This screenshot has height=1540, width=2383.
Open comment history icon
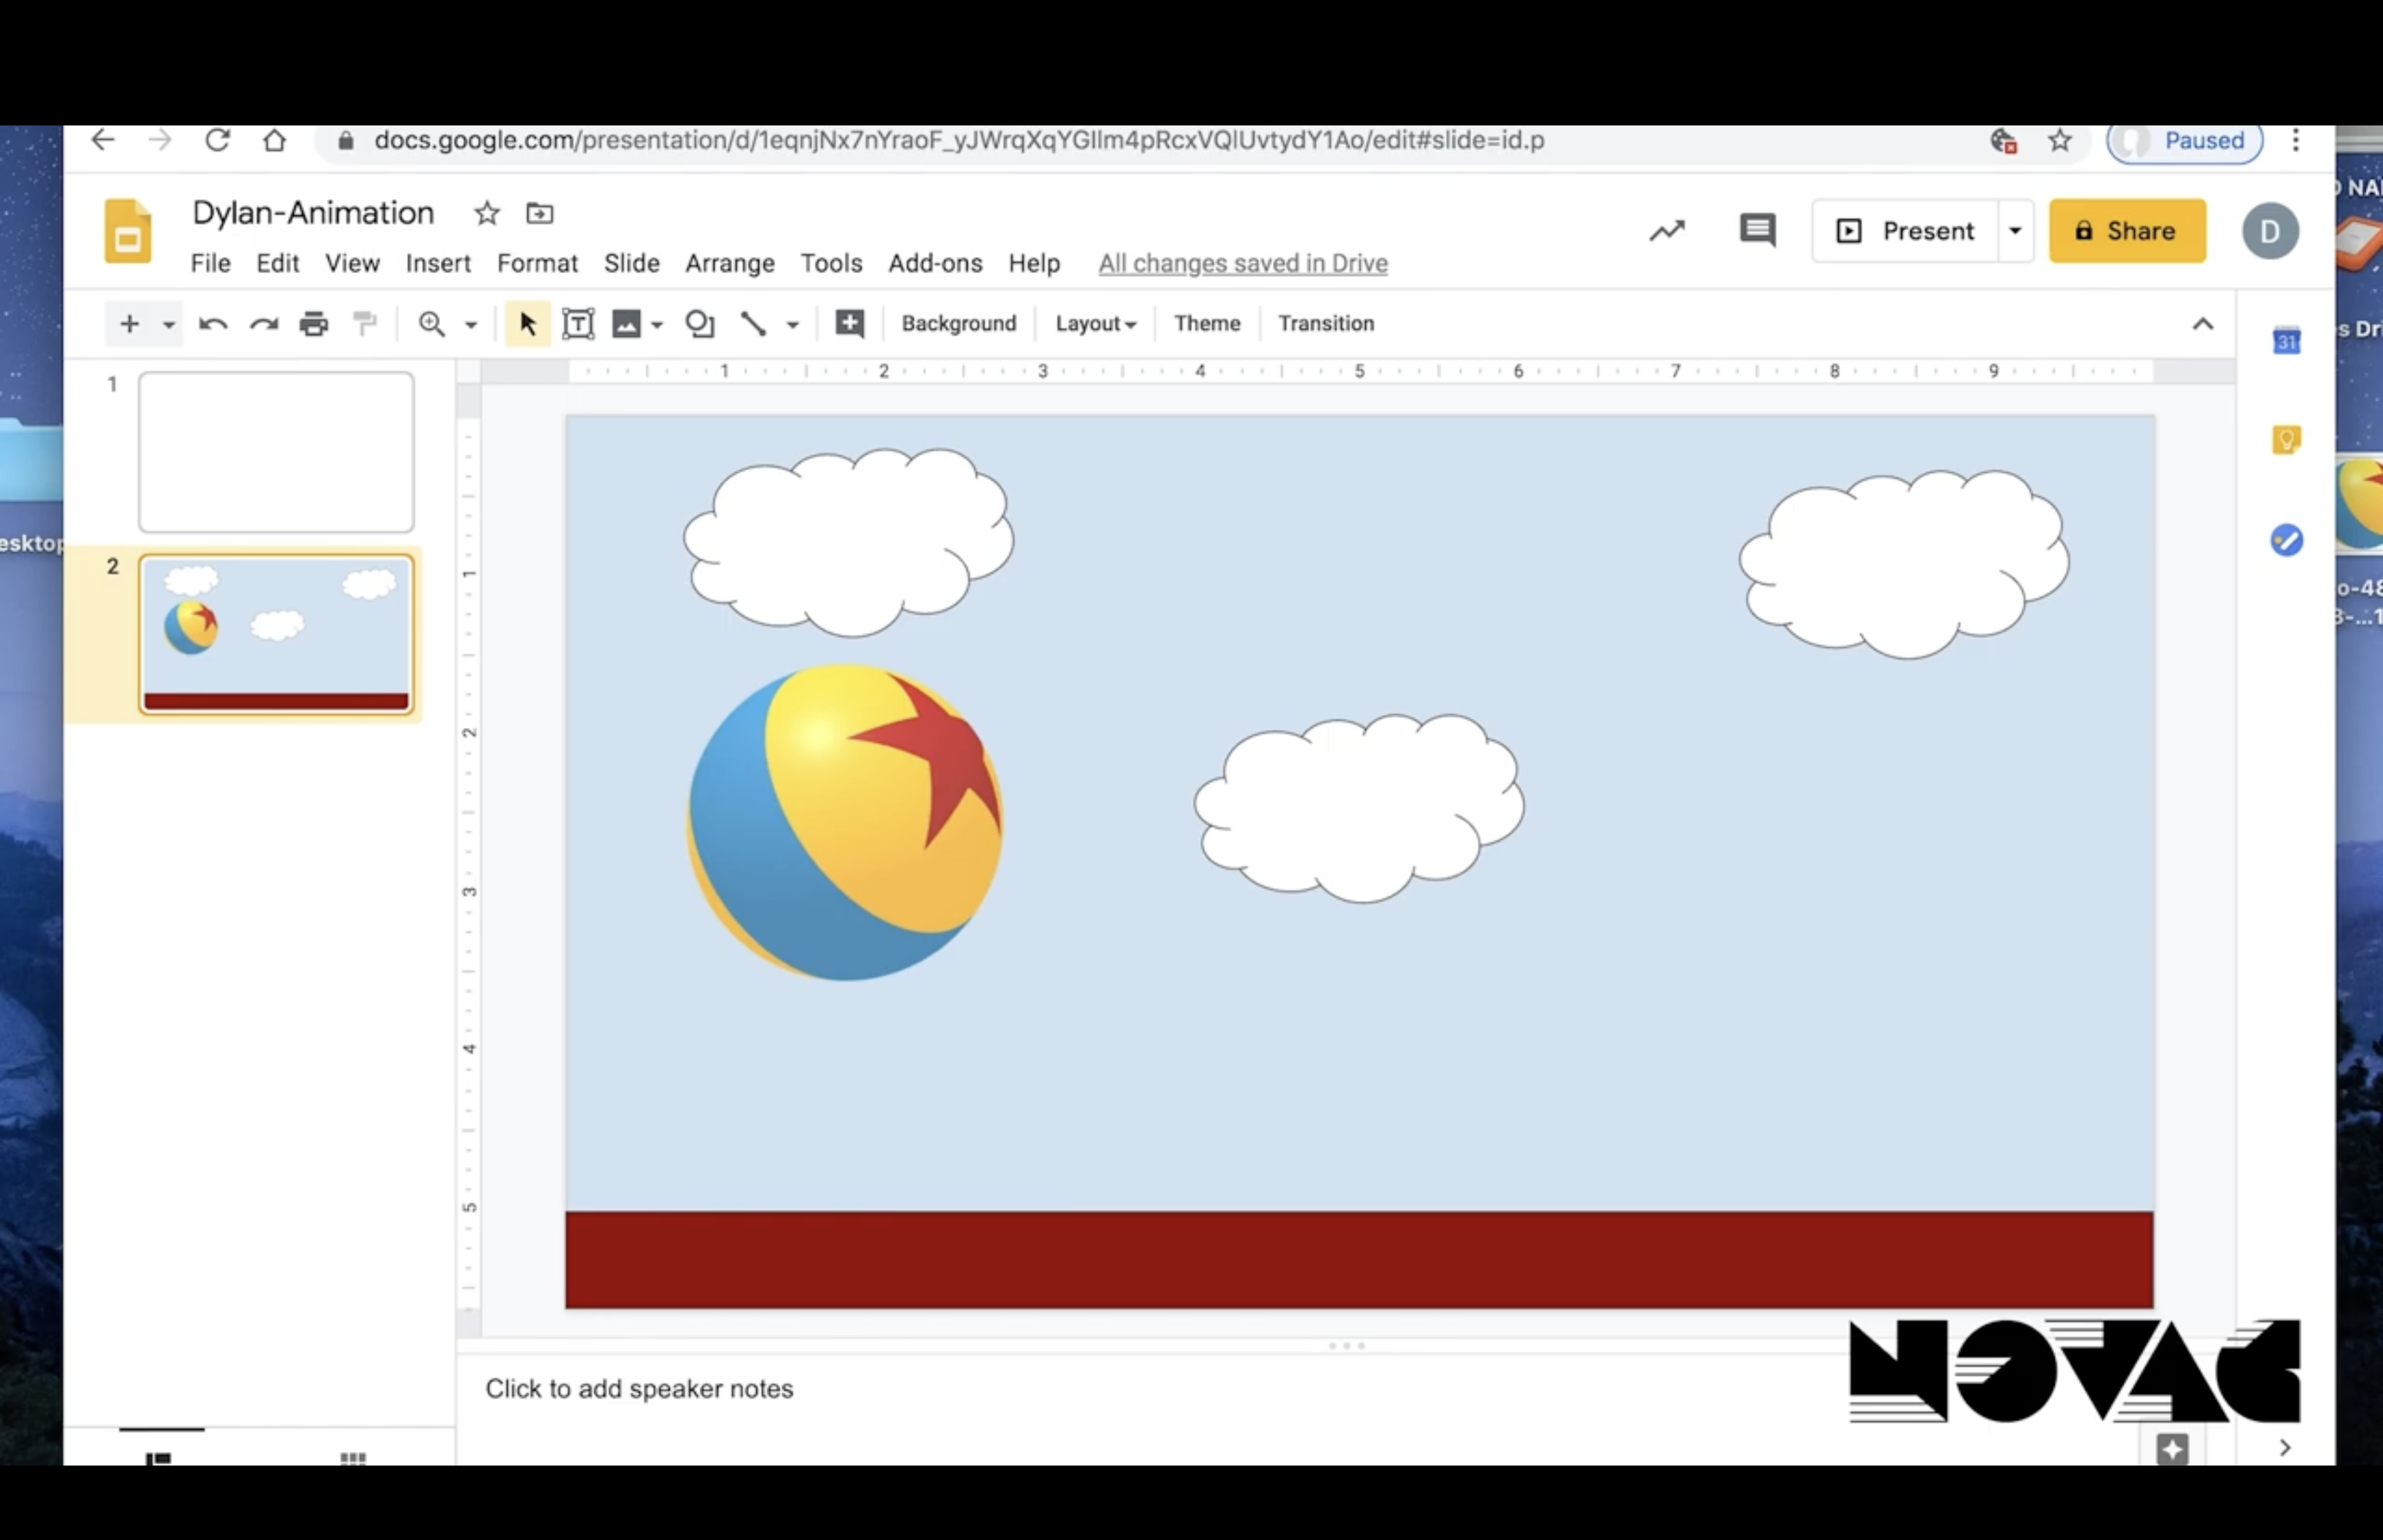tap(1756, 231)
